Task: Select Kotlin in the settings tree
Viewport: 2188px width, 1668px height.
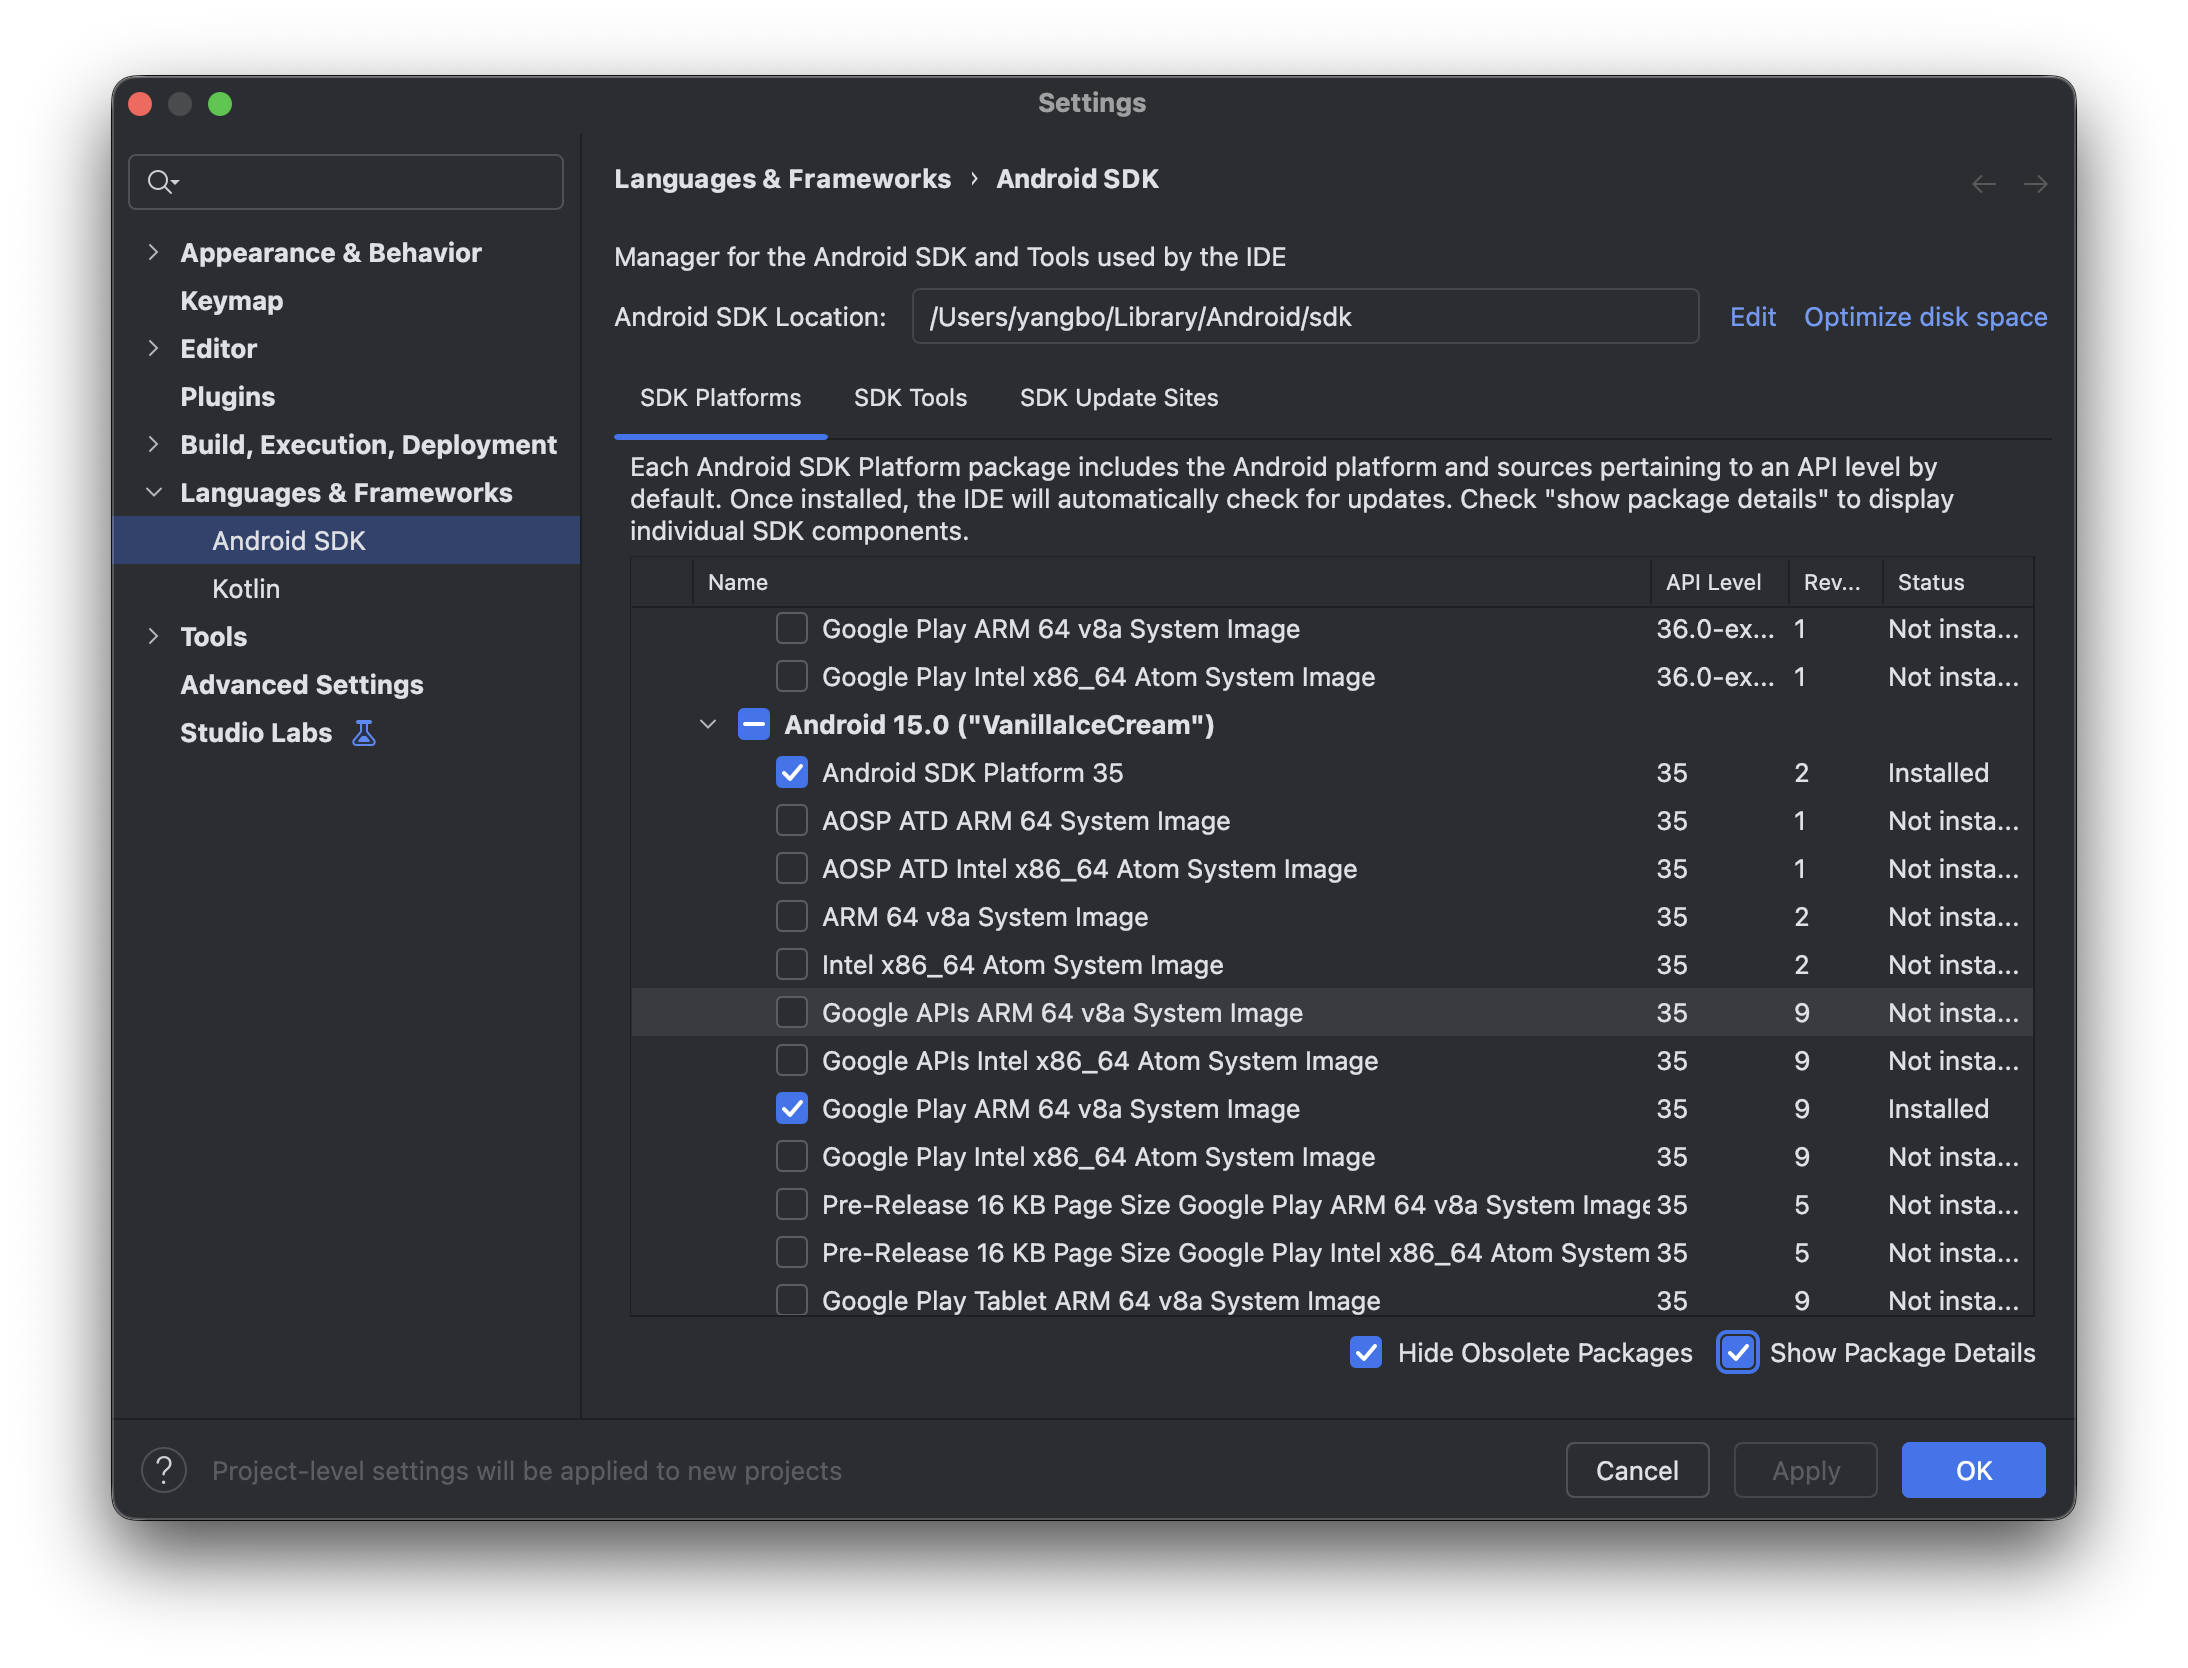Action: (246, 589)
